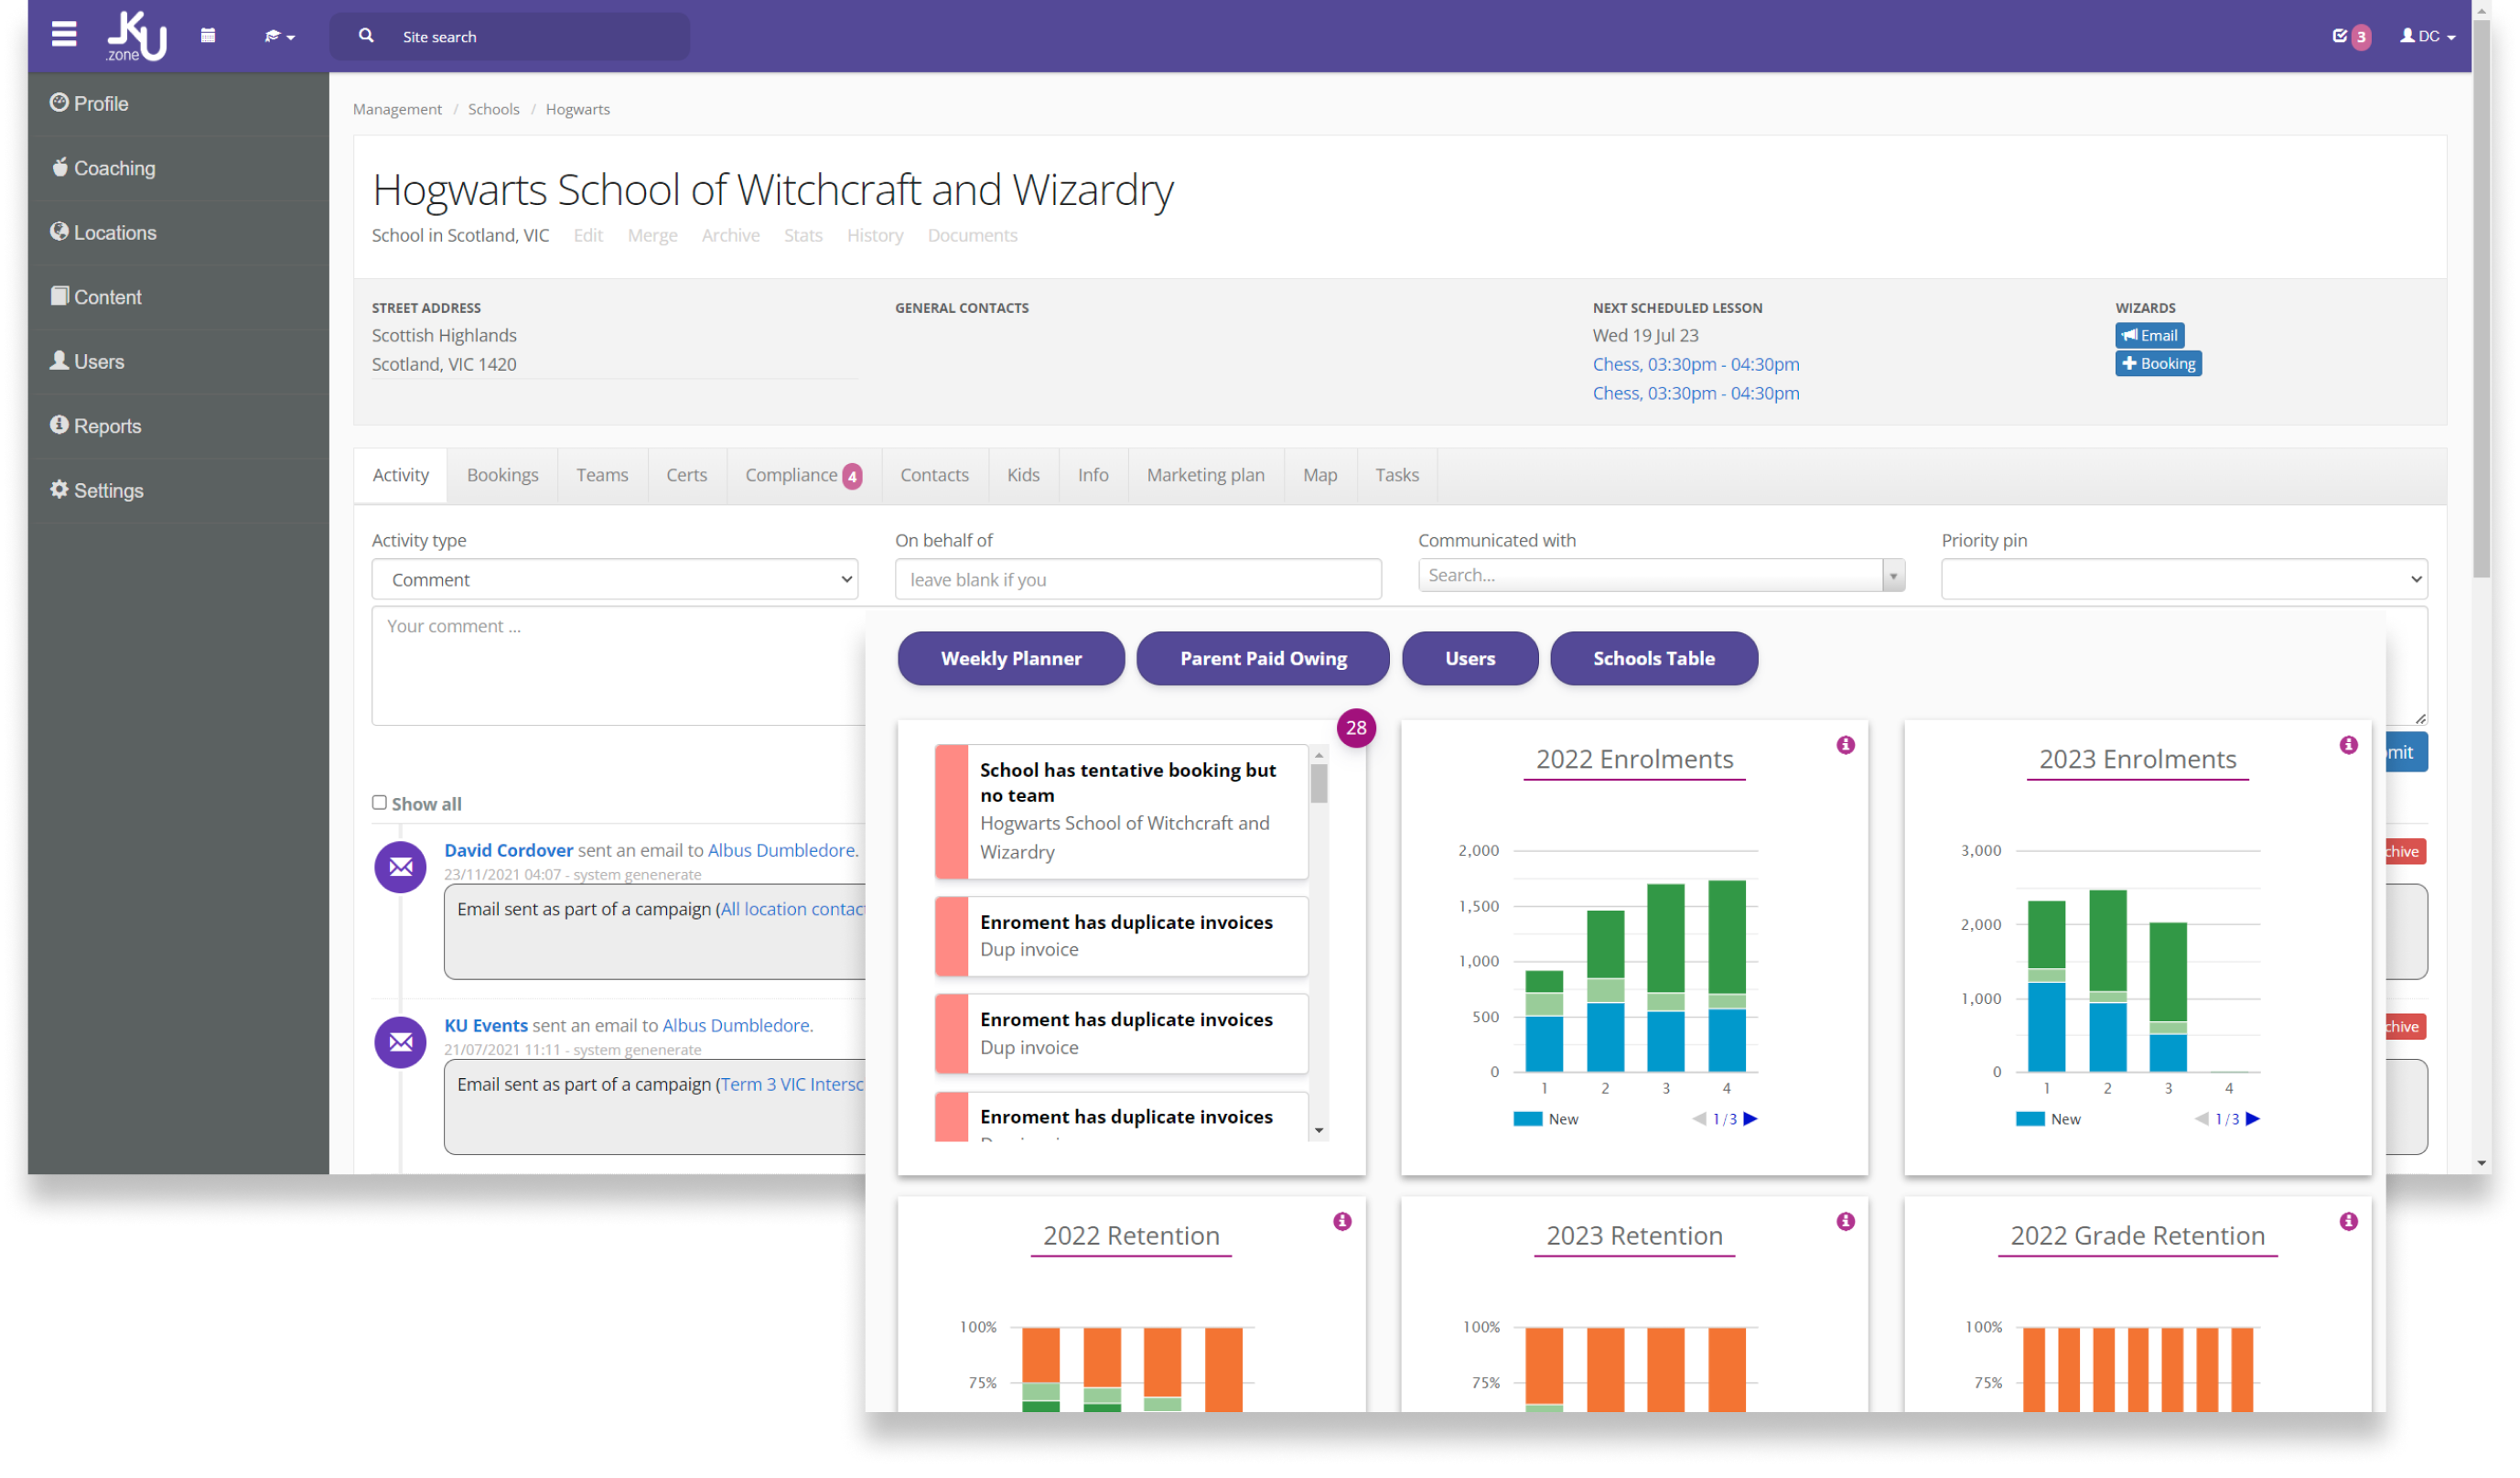Click the Reports info icon
The height and width of the screenshot is (1478, 2520).
(59, 425)
